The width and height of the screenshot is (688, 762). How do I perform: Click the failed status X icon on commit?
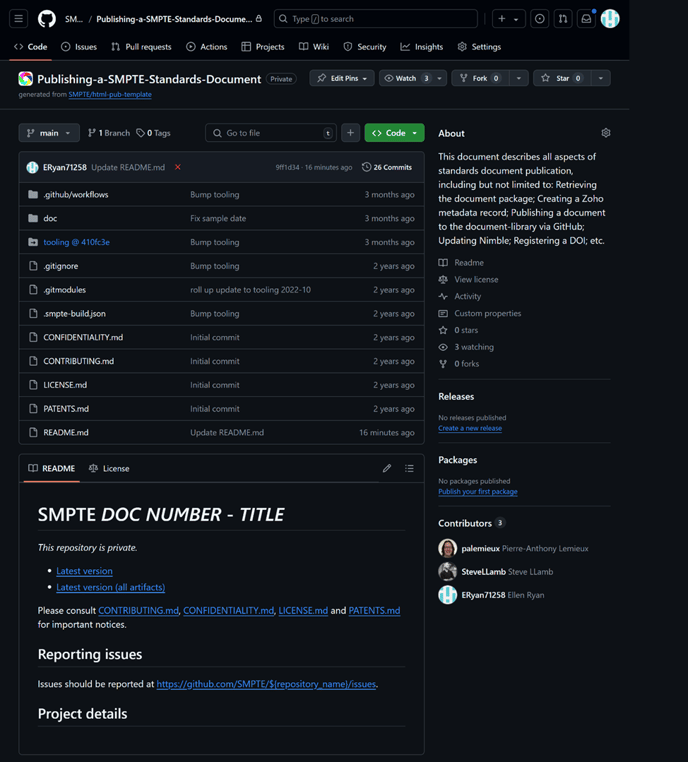point(178,167)
